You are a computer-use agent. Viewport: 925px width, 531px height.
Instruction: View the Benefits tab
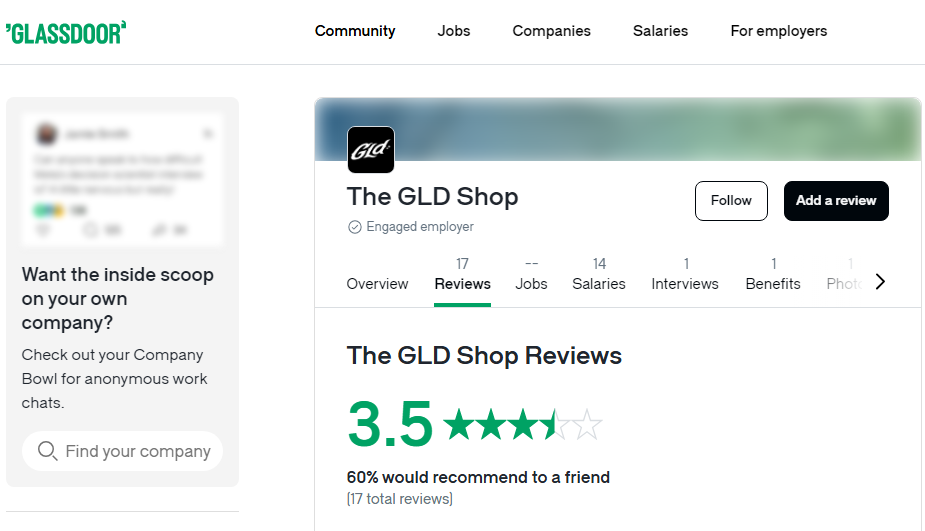pos(773,275)
